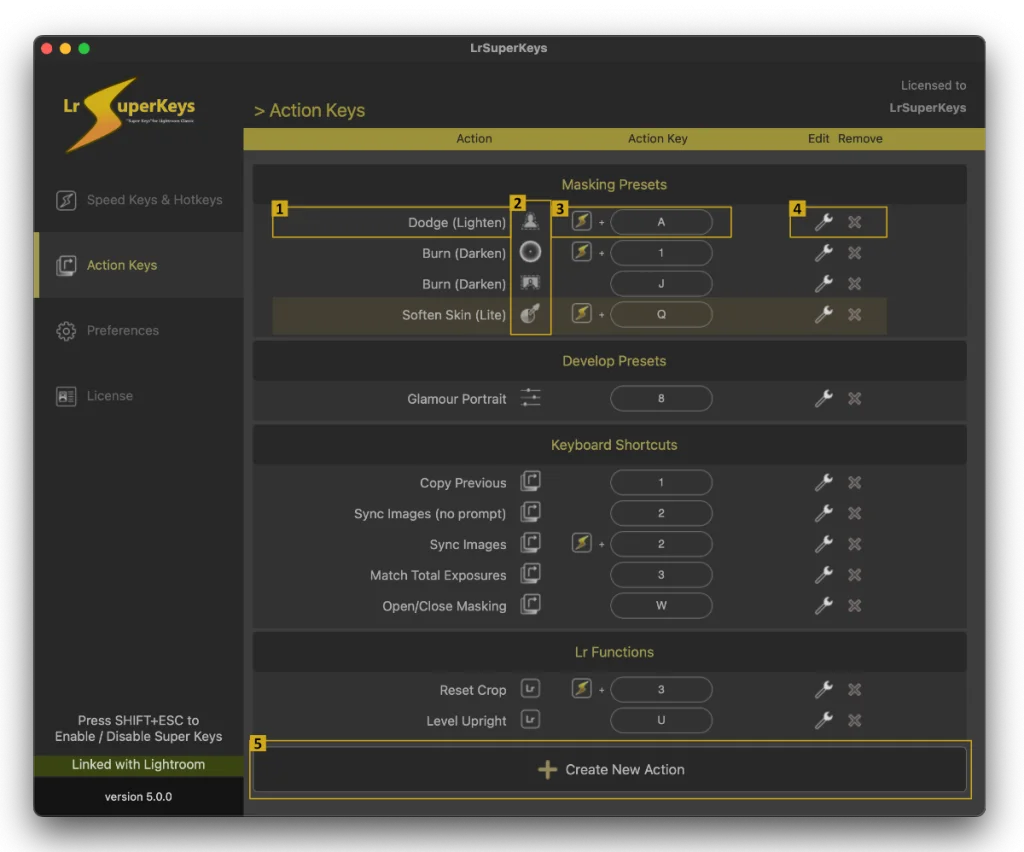Remove the Sync Images (no prompt) shortcut
This screenshot has width=1024, height=852.
pos(854,513)
